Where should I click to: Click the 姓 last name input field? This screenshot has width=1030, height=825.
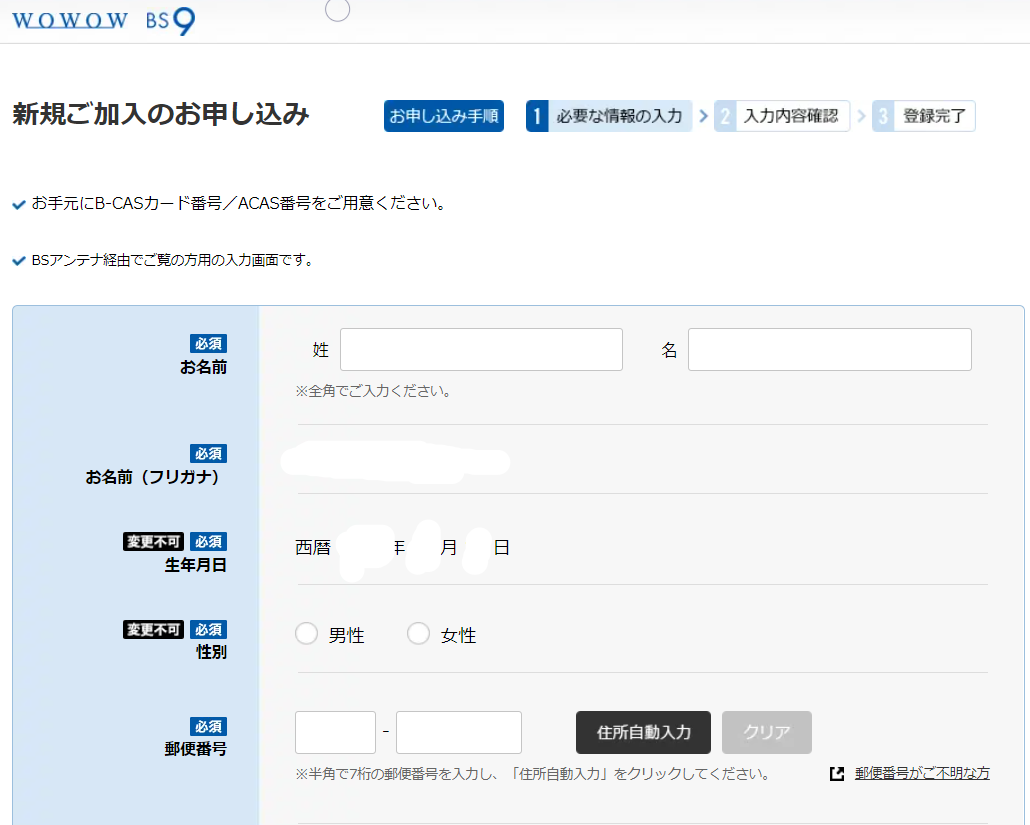[x=481, y=350]
